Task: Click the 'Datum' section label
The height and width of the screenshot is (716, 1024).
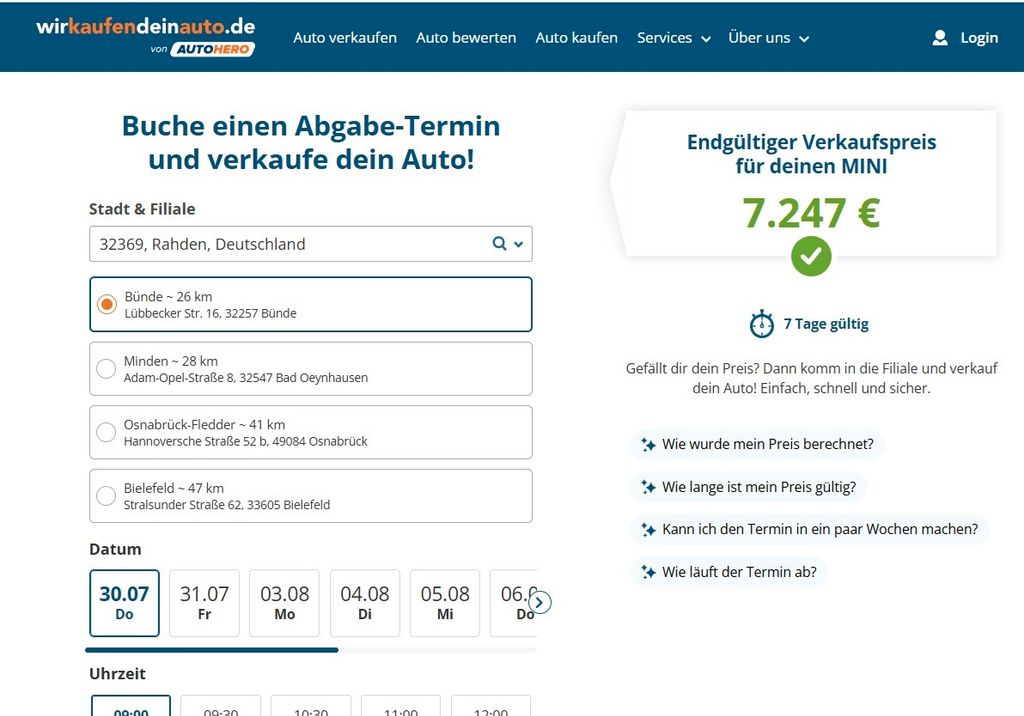Action: pos(115,549)
